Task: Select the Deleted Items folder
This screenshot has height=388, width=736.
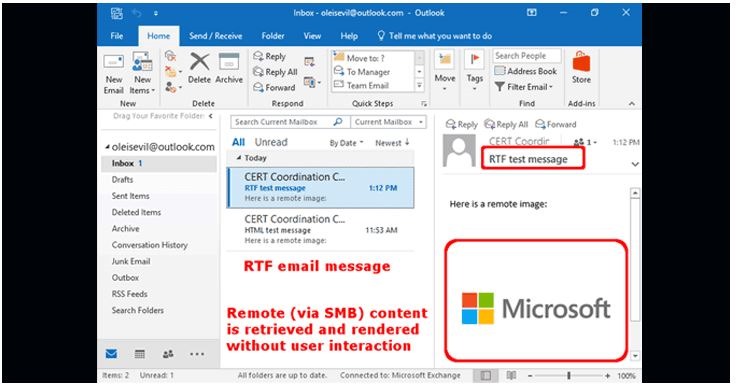Action: 136,213
